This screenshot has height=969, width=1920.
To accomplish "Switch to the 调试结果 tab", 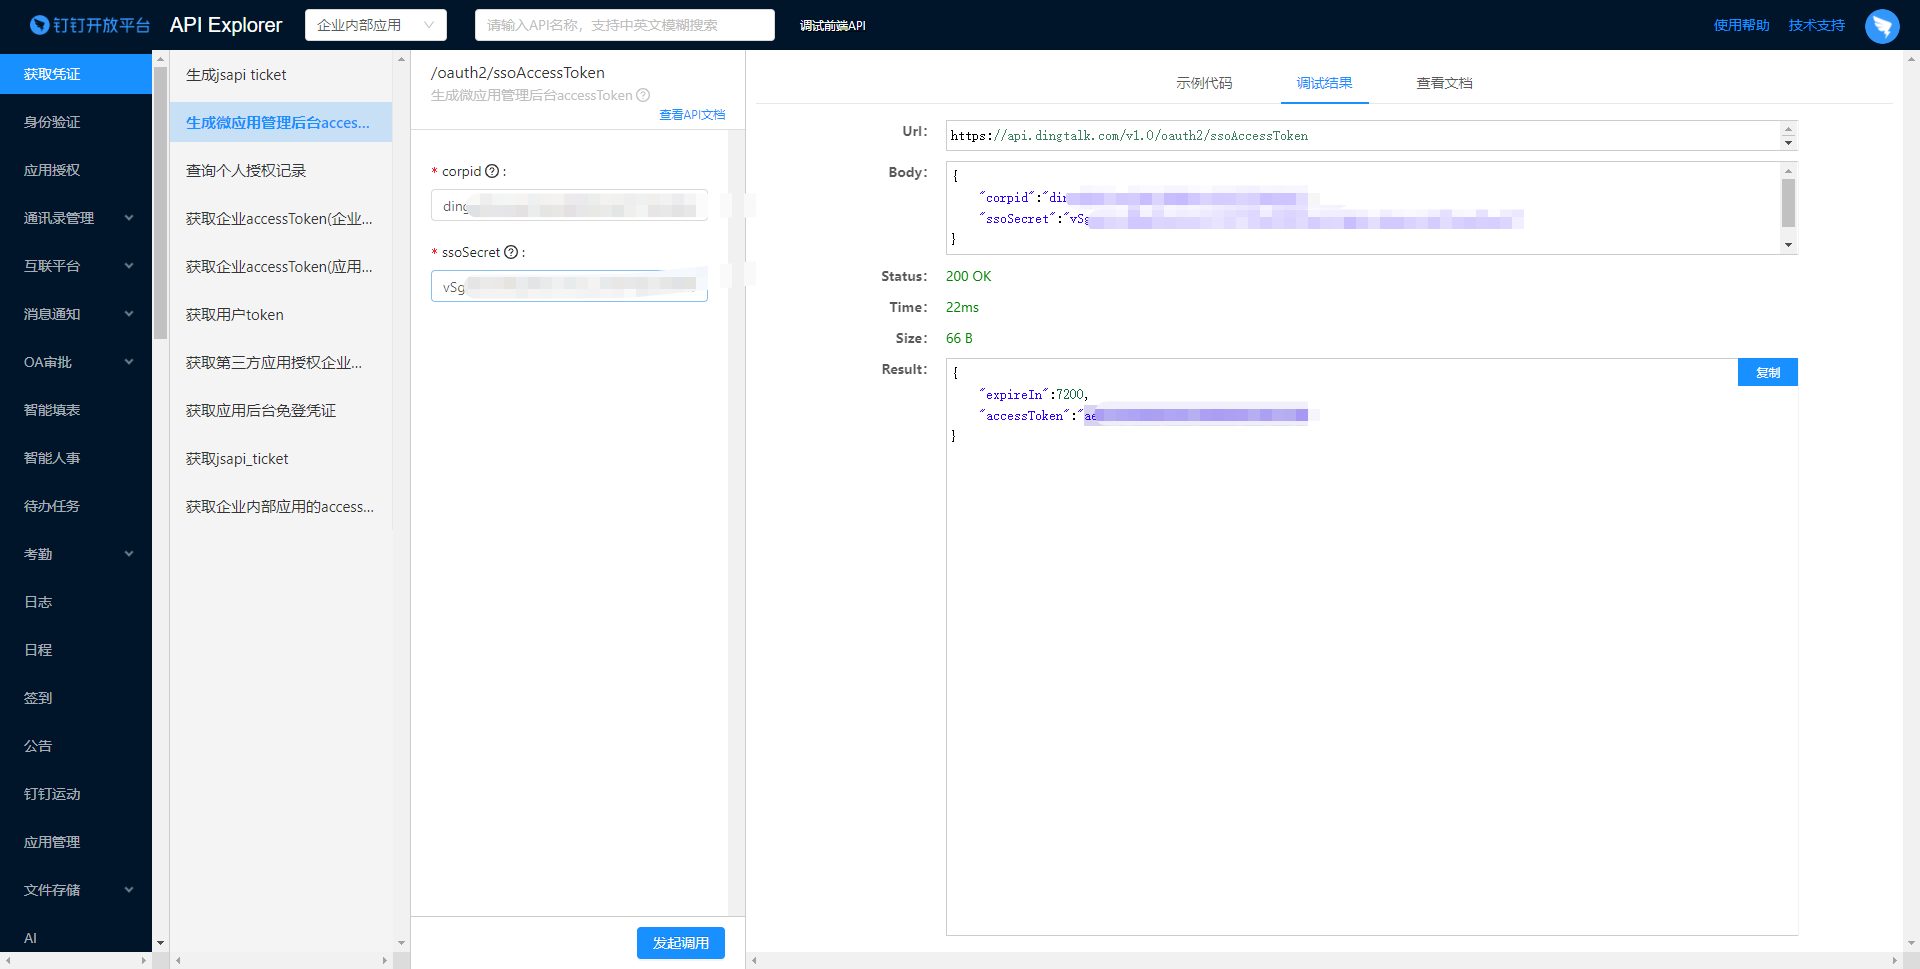I will click(x=1324, y=83).
